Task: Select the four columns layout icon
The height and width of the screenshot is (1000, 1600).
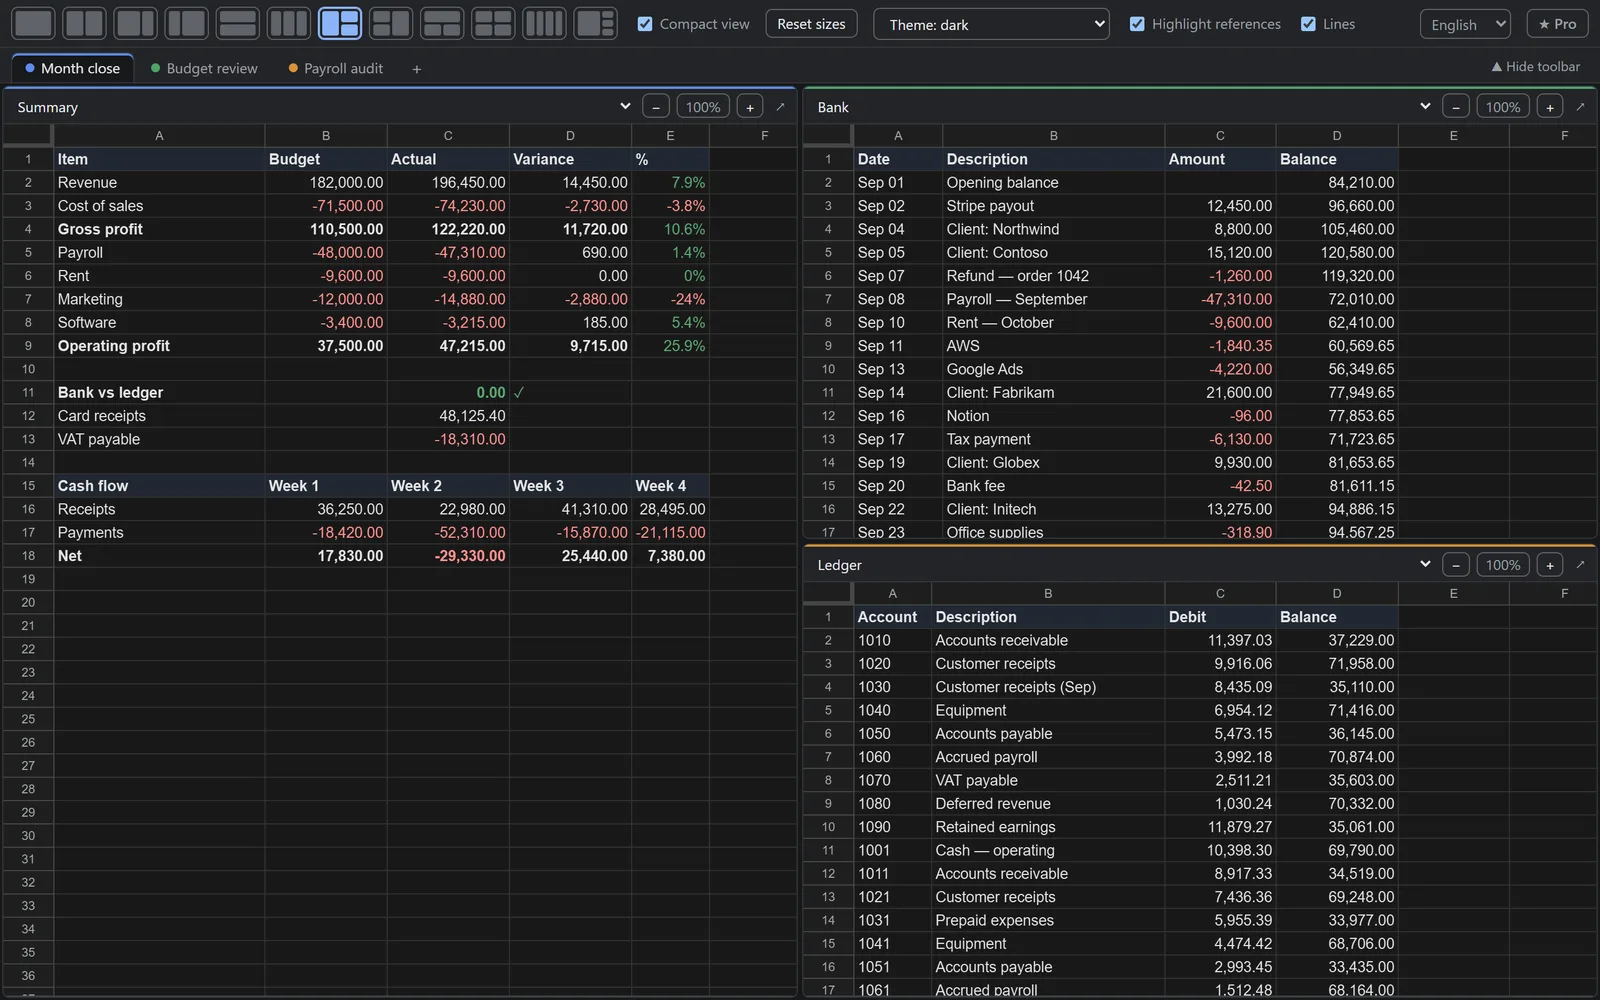Action: pos(544,23)
